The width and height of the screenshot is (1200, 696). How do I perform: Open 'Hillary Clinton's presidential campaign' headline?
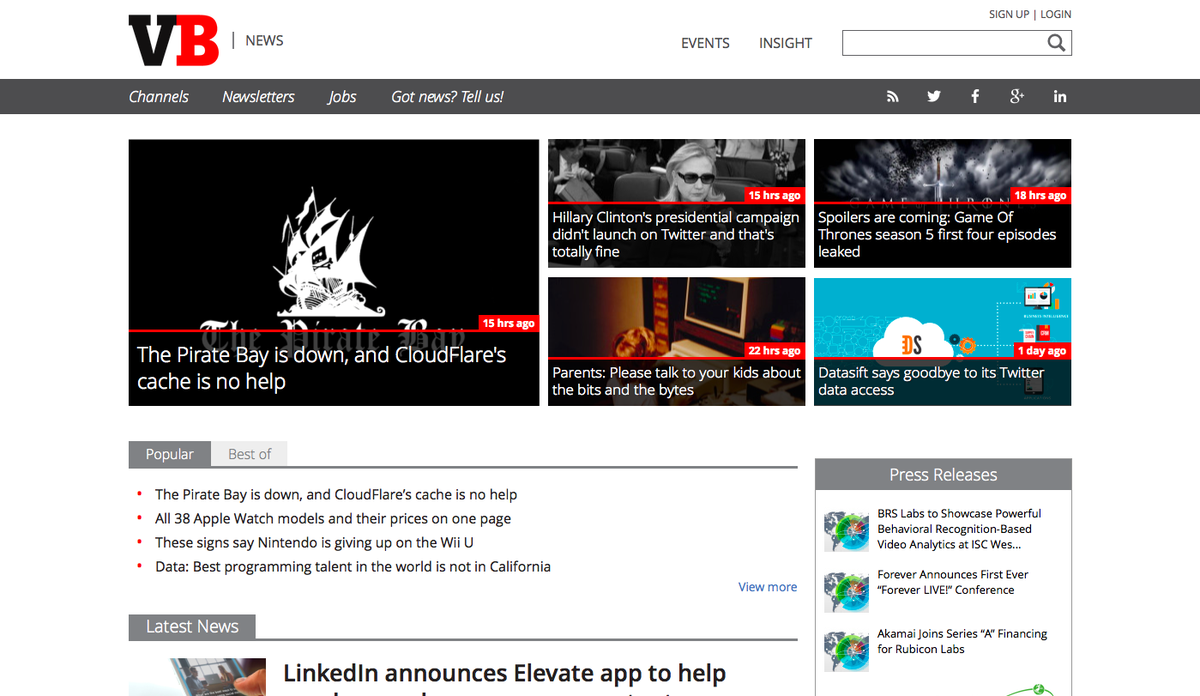pyautogui.click(x=676, y=235)
